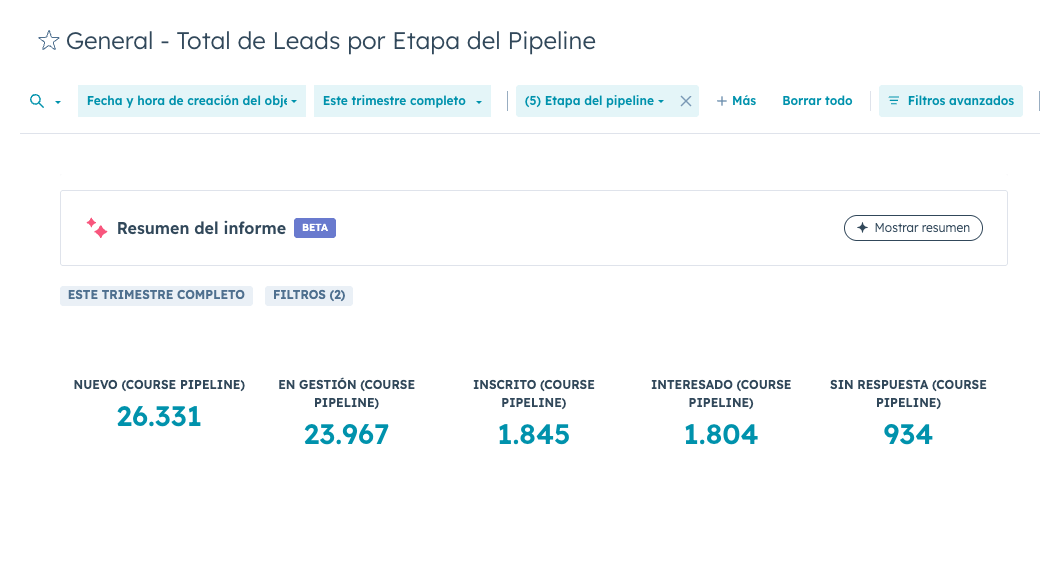The image size is (1040, 573).
Task: Click the advanced filters lines icon
Action: 894,101
